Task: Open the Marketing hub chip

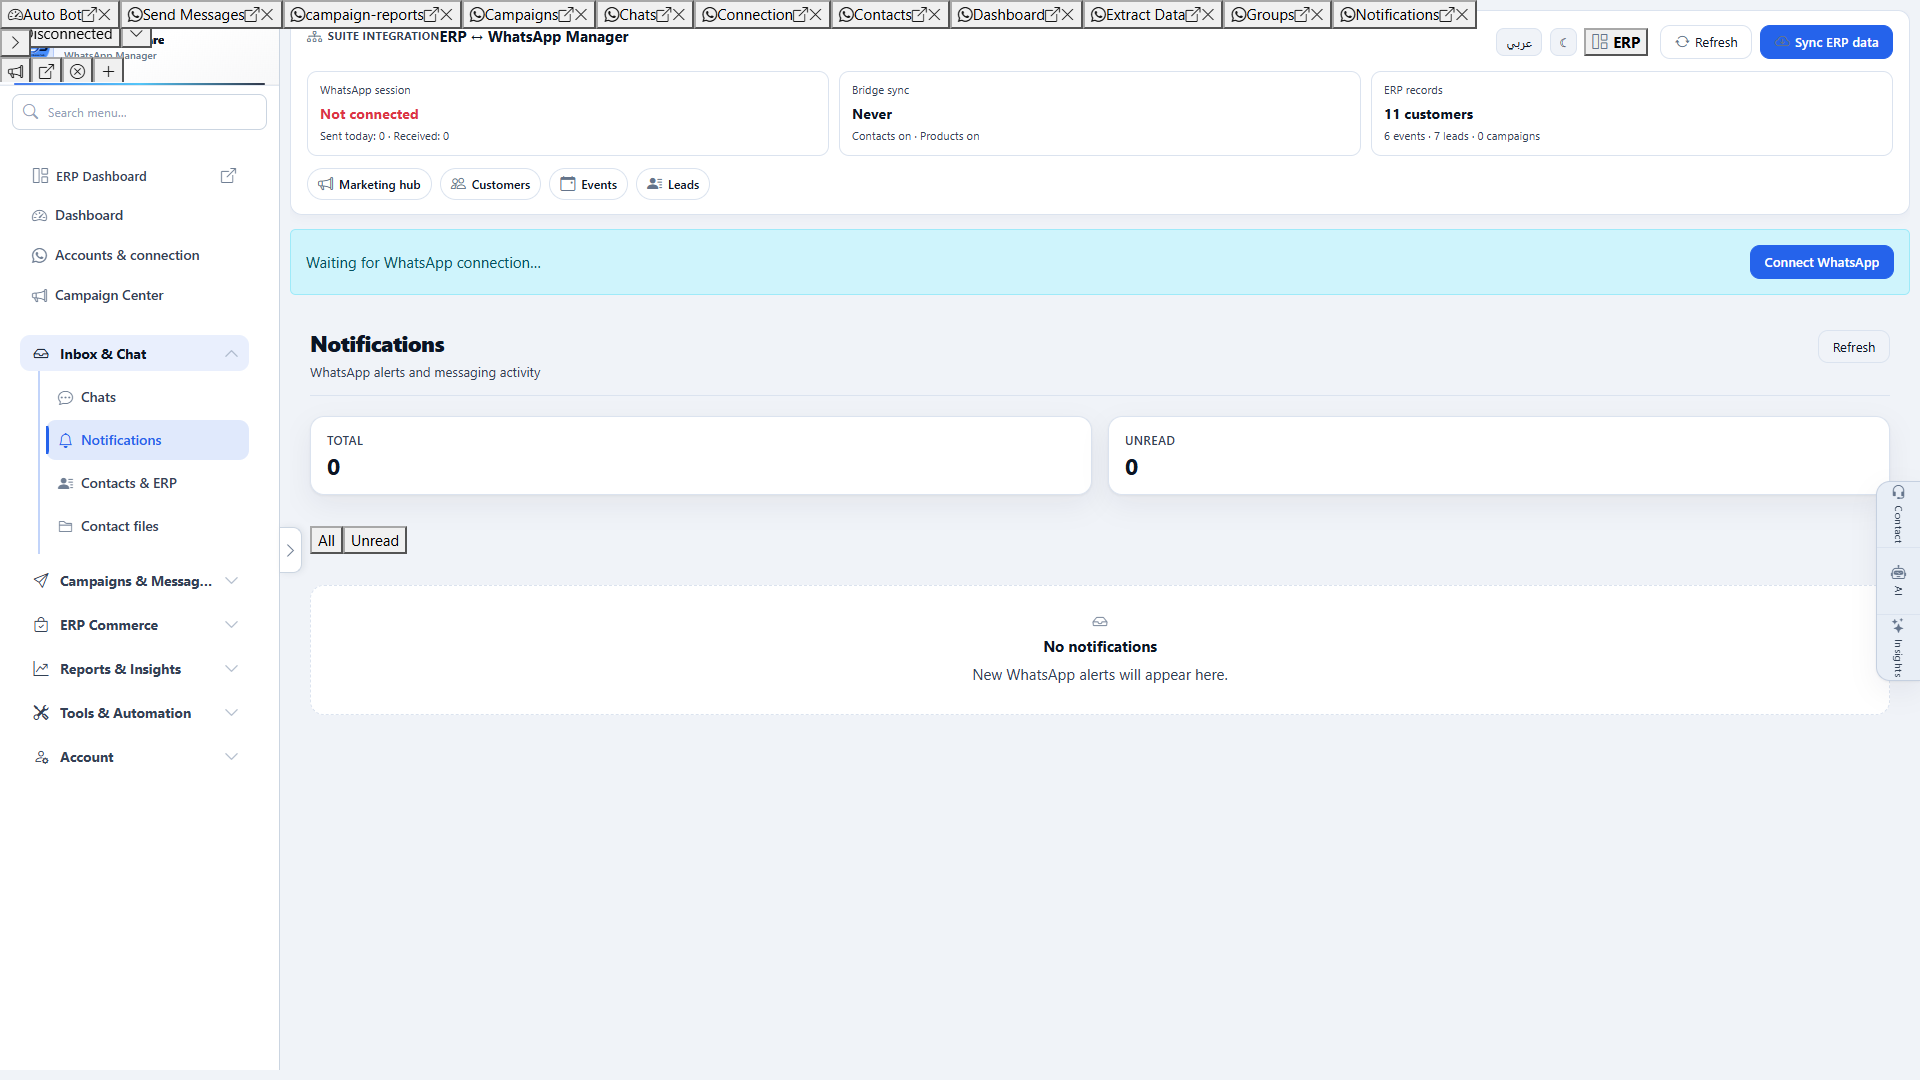Action: pyautogui.click(x=369, y=184)
